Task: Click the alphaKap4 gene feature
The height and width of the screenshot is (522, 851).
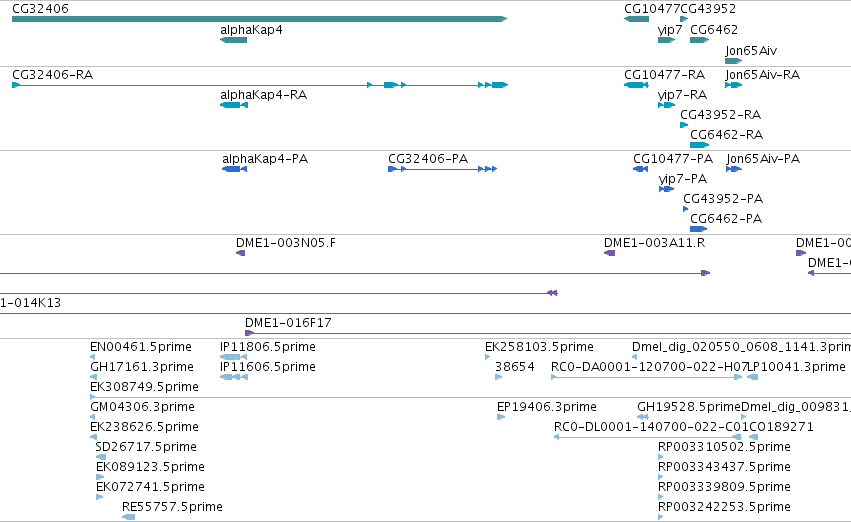Action: click(233, 40)
